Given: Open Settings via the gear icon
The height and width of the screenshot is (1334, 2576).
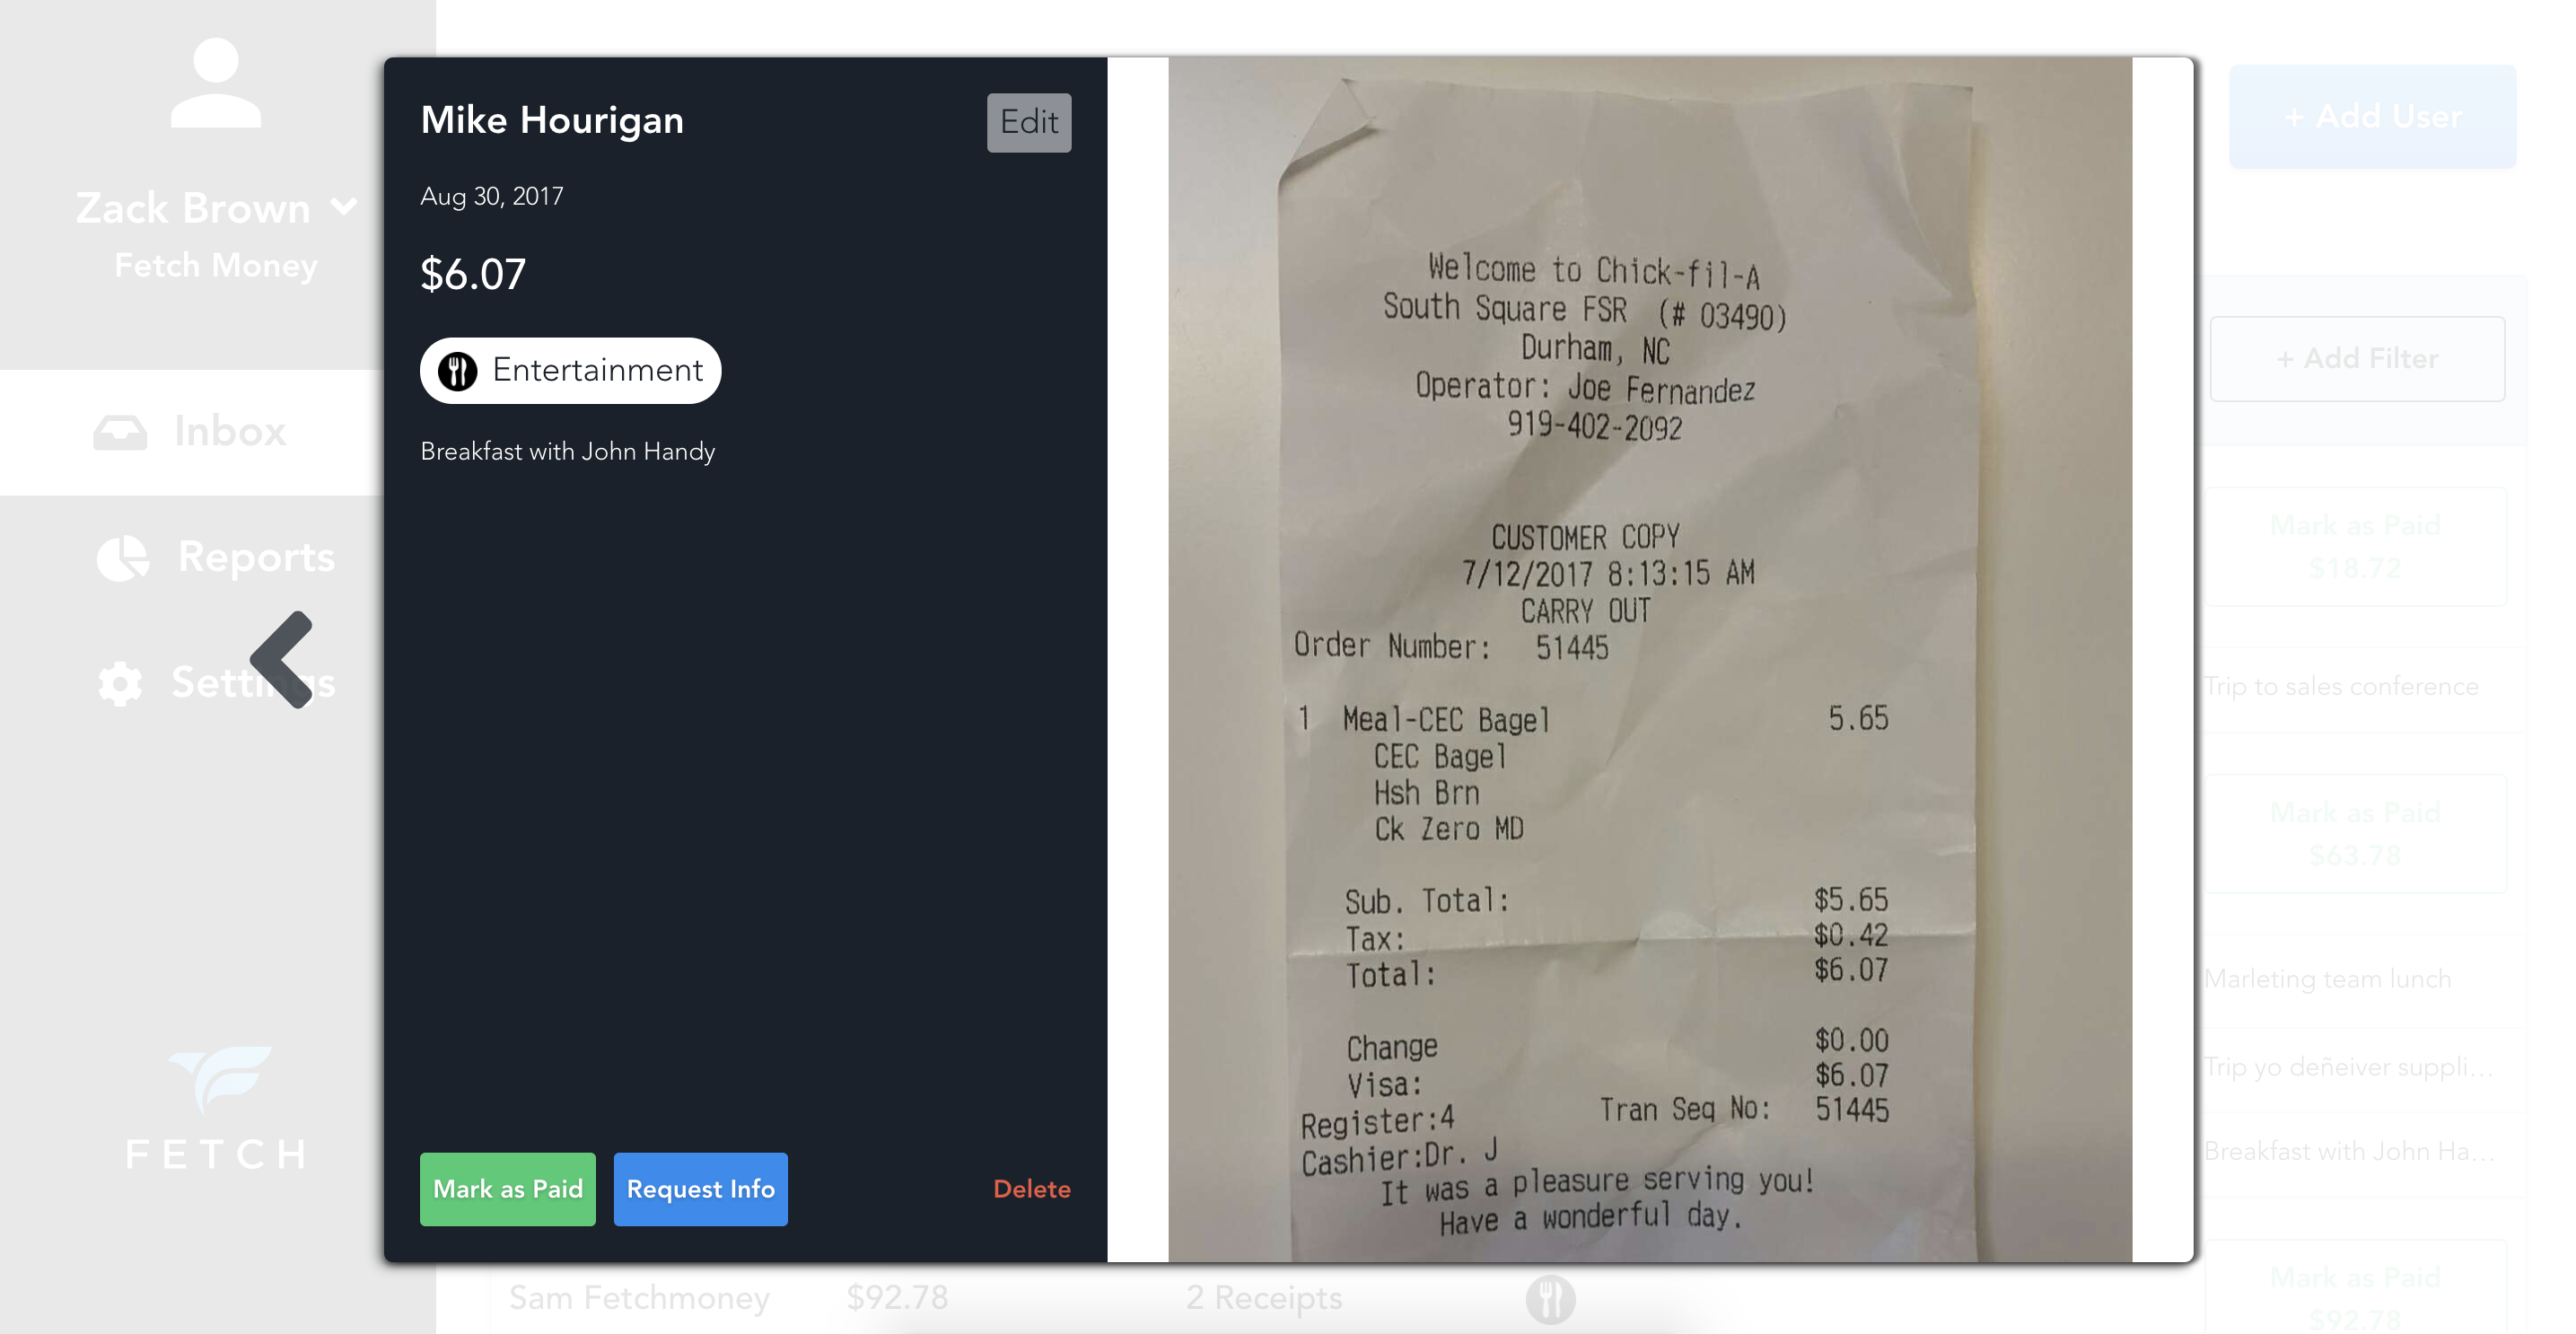Looking at the screenshot, I should point(120,684).
